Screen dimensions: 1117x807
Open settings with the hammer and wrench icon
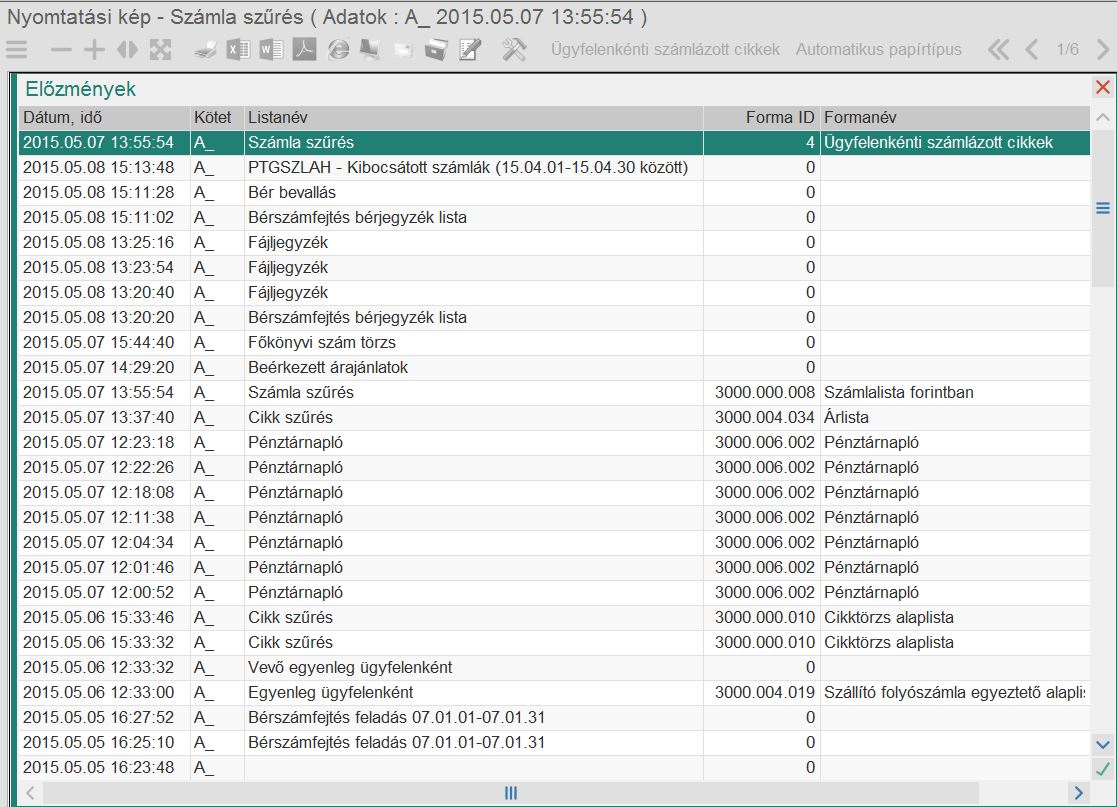pos(514,50)
